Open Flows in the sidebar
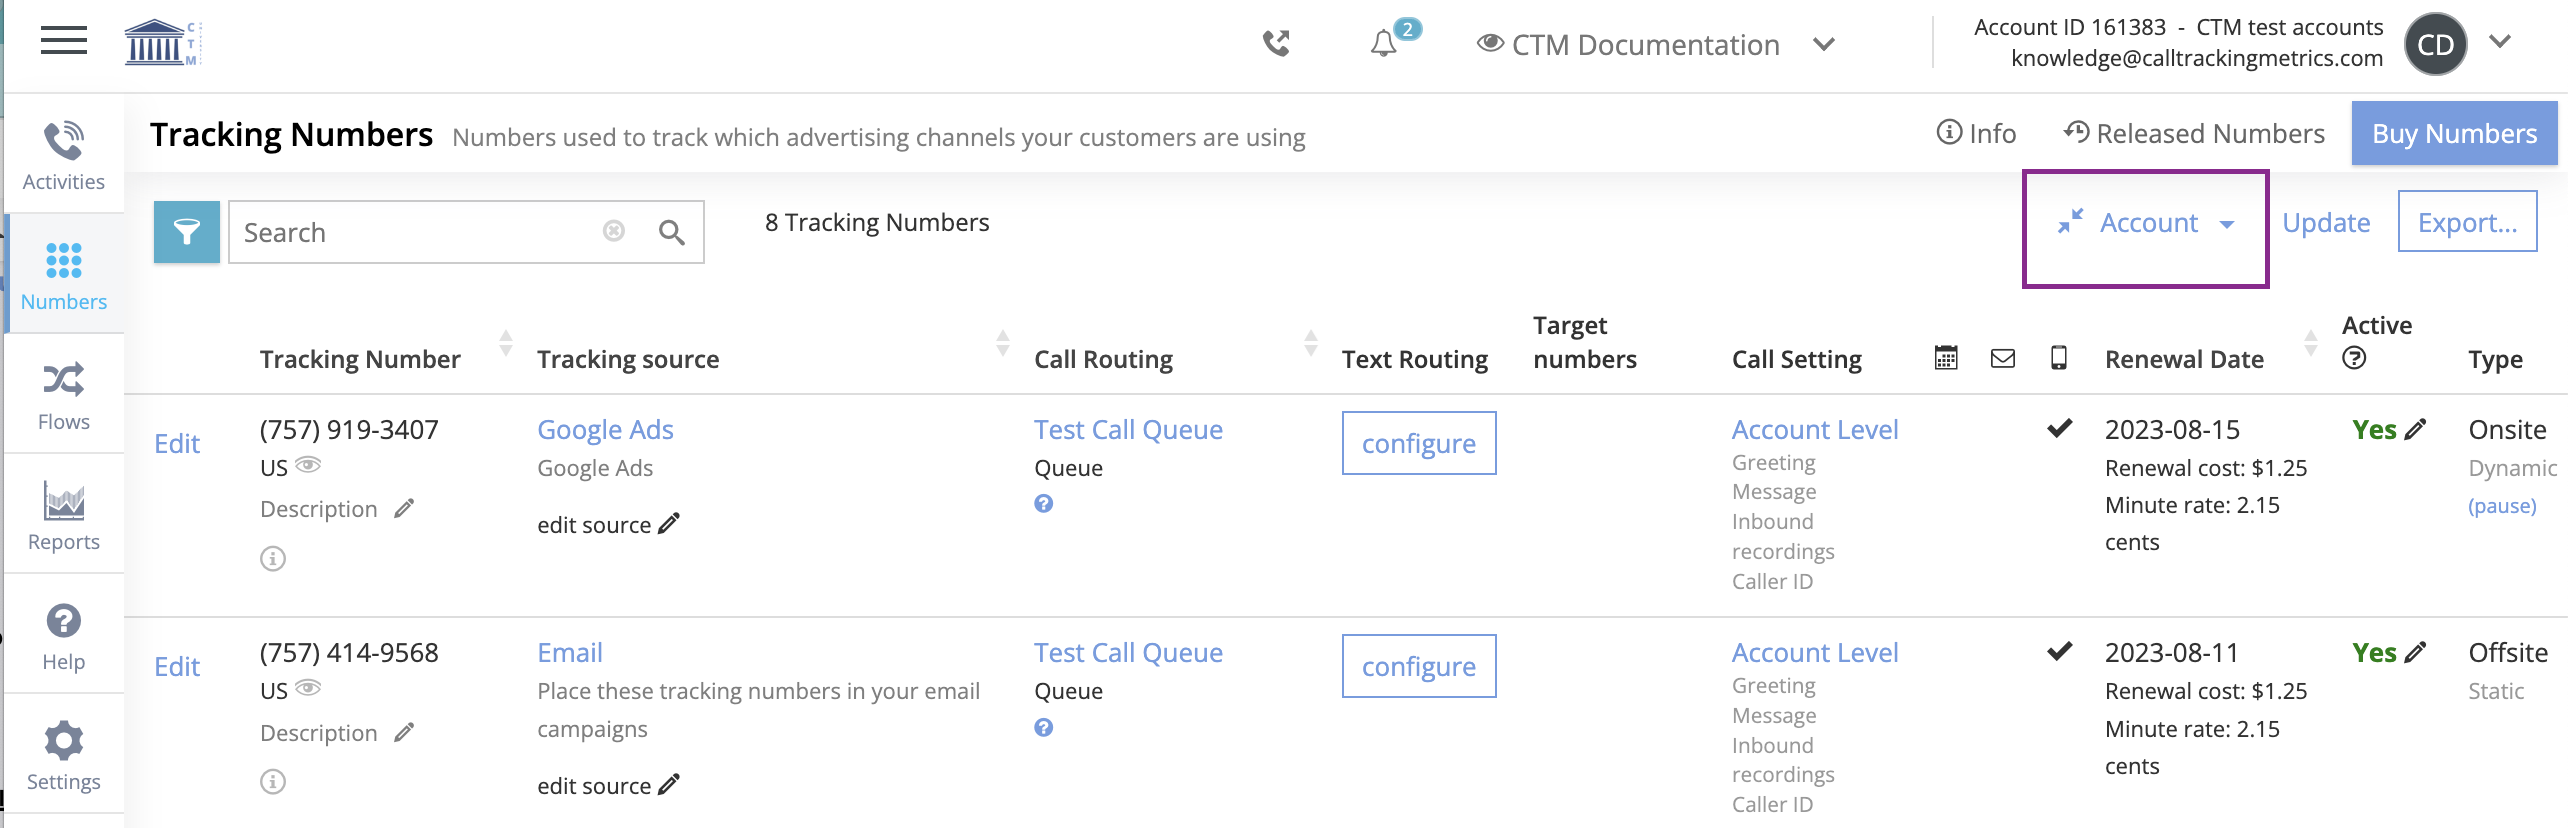 point(64,394)
